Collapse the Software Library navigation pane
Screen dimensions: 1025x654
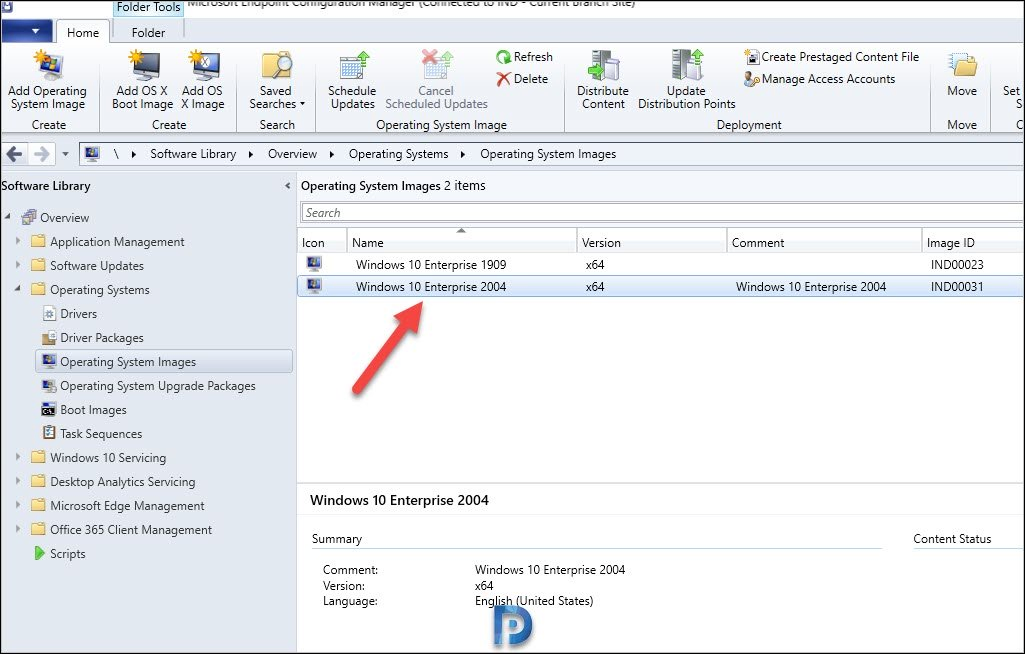pos(287,186)
